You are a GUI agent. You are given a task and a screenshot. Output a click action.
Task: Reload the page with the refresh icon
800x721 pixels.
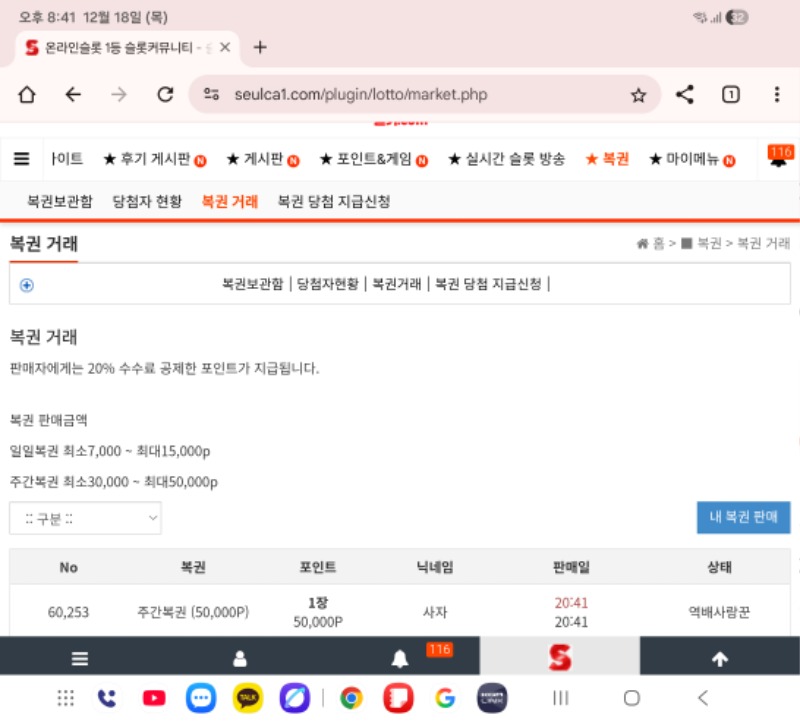165,95
